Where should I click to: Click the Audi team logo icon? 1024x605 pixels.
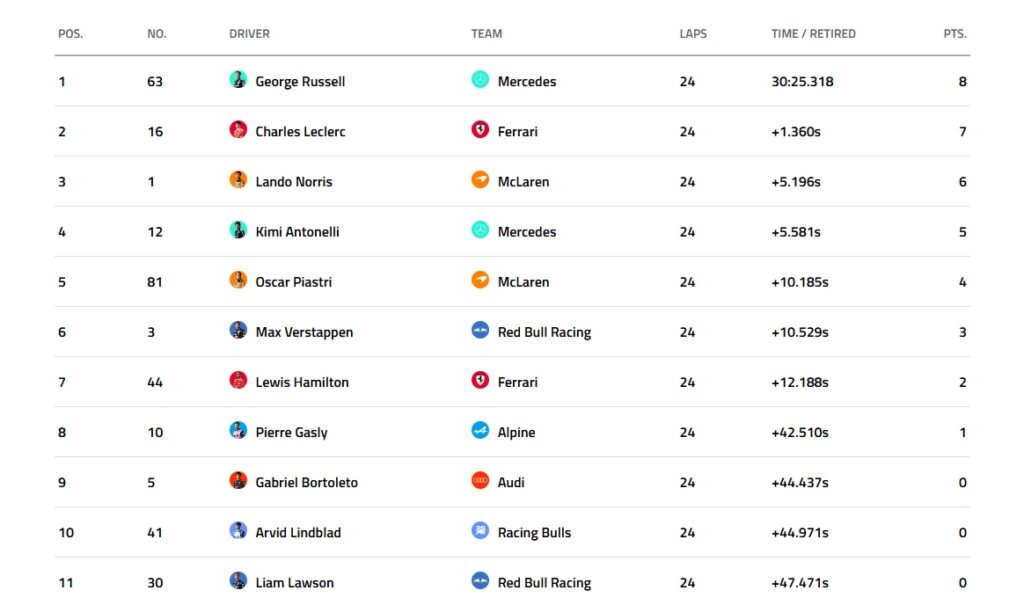tap(480, 480)
